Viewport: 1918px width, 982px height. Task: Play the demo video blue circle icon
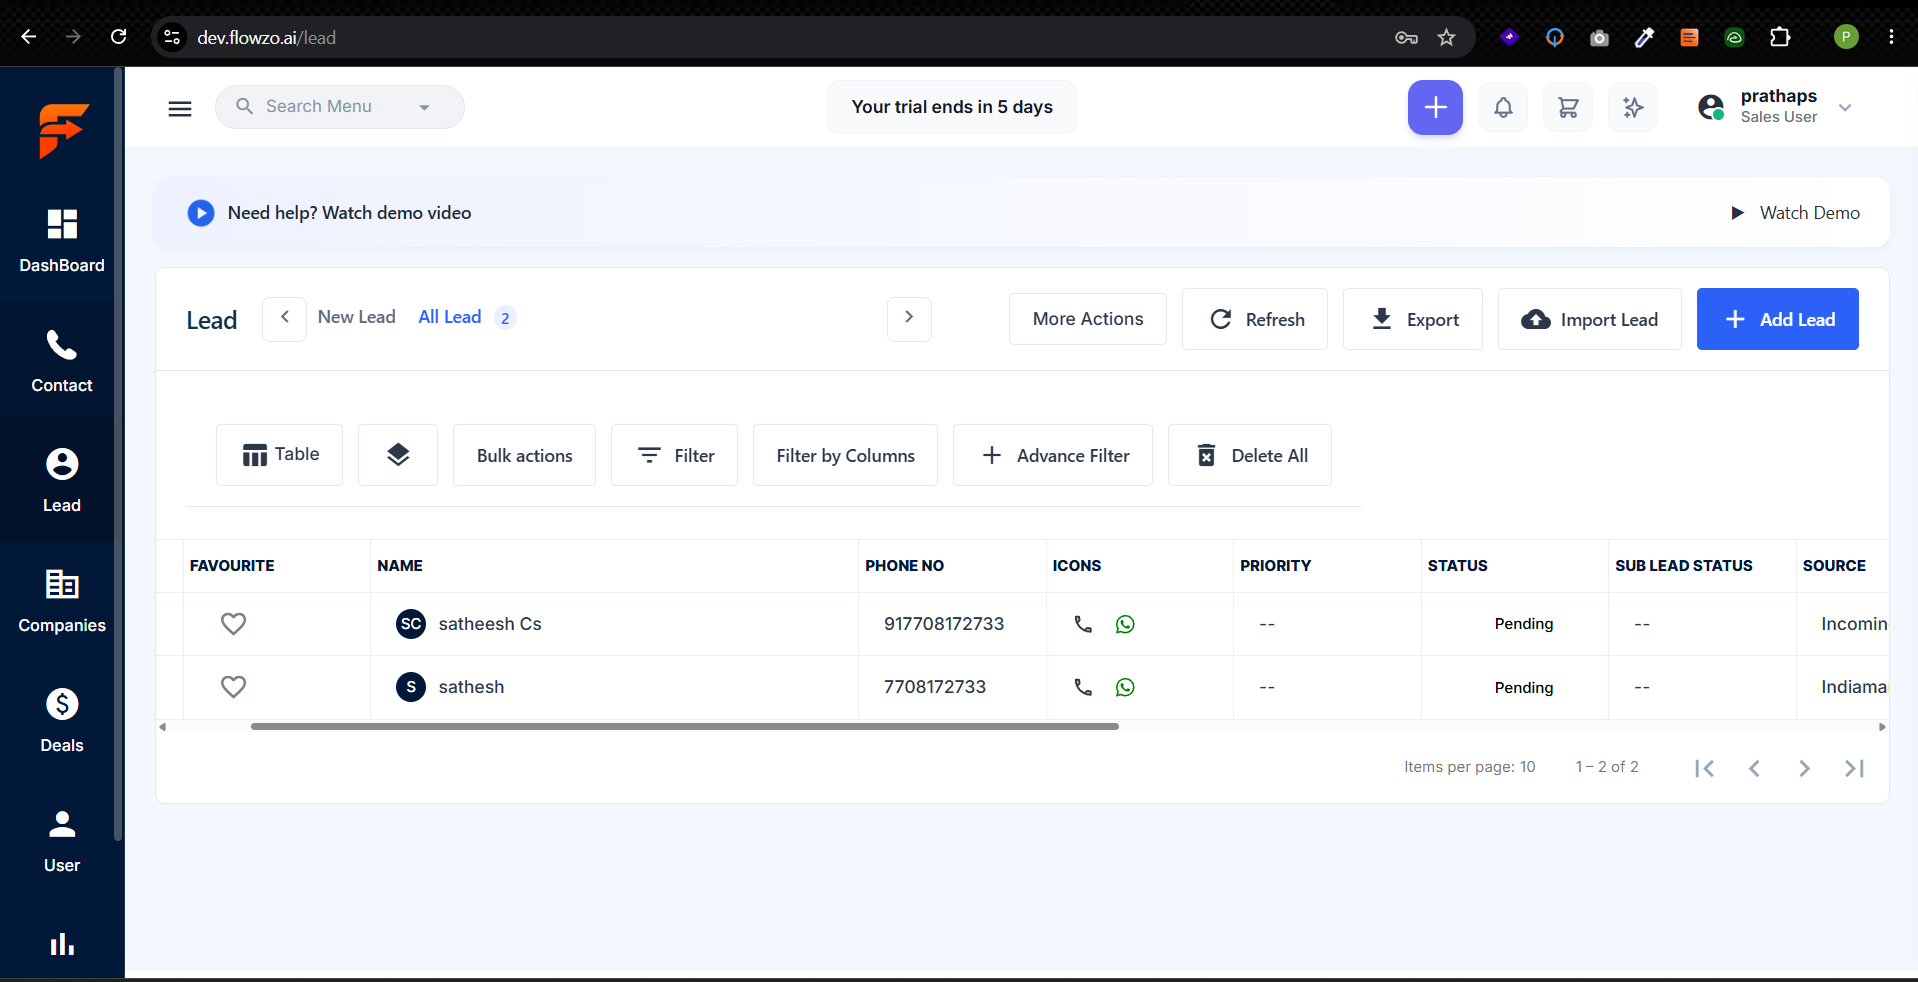tap(201, 213)
